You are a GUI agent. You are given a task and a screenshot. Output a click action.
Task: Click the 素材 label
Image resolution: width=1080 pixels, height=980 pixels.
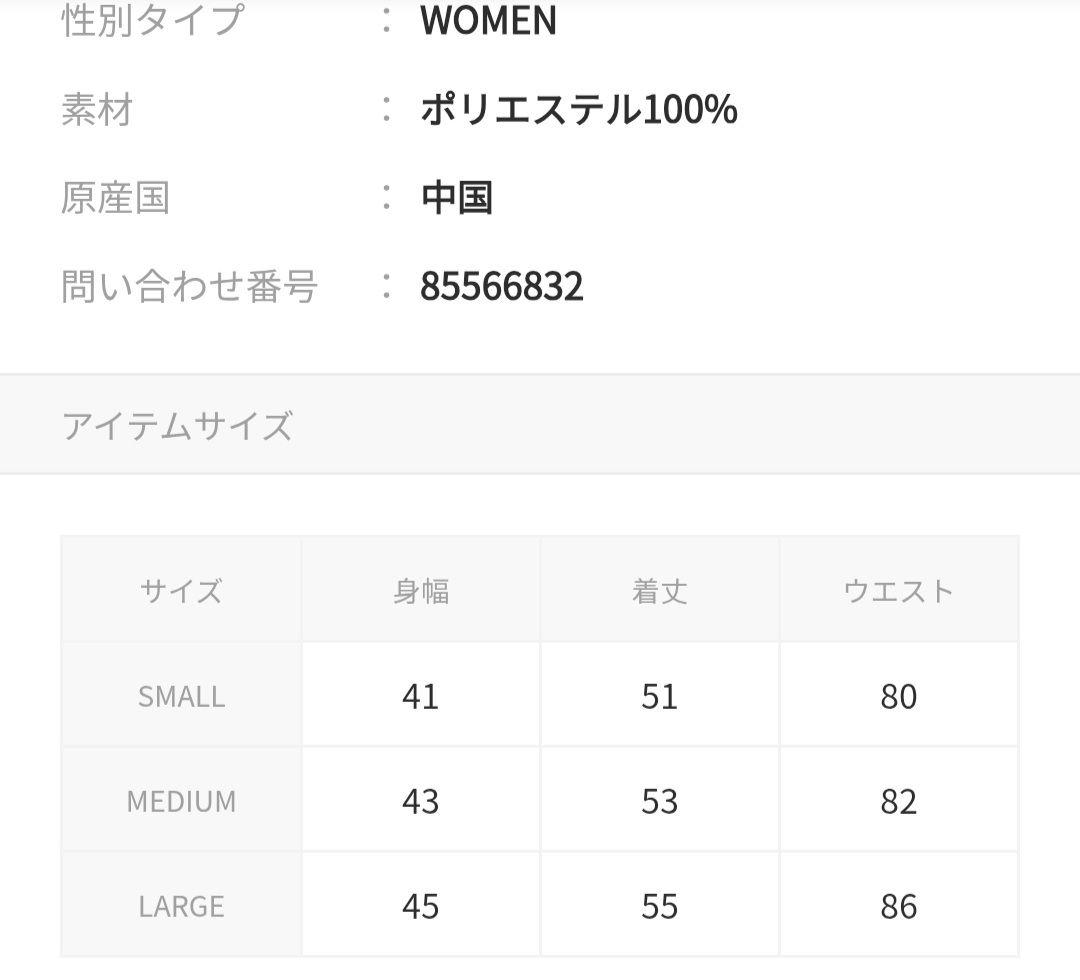[97, 109]
